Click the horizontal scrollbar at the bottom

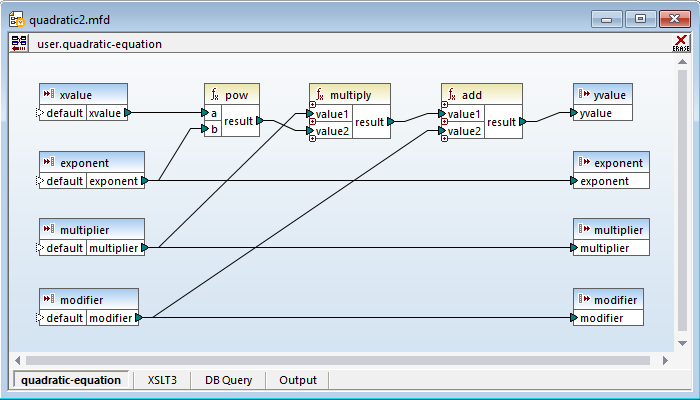340,360
